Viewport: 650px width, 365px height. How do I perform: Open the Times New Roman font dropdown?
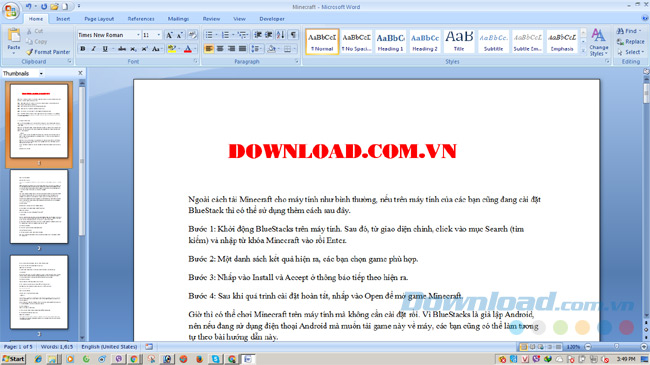tap(138, 35)
